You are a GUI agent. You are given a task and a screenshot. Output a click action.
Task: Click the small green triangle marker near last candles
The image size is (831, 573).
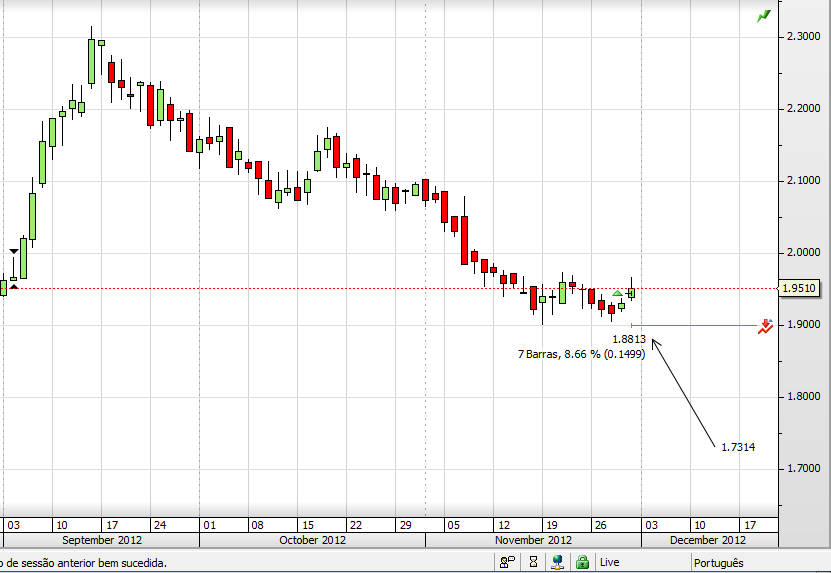tap(617, 293)
